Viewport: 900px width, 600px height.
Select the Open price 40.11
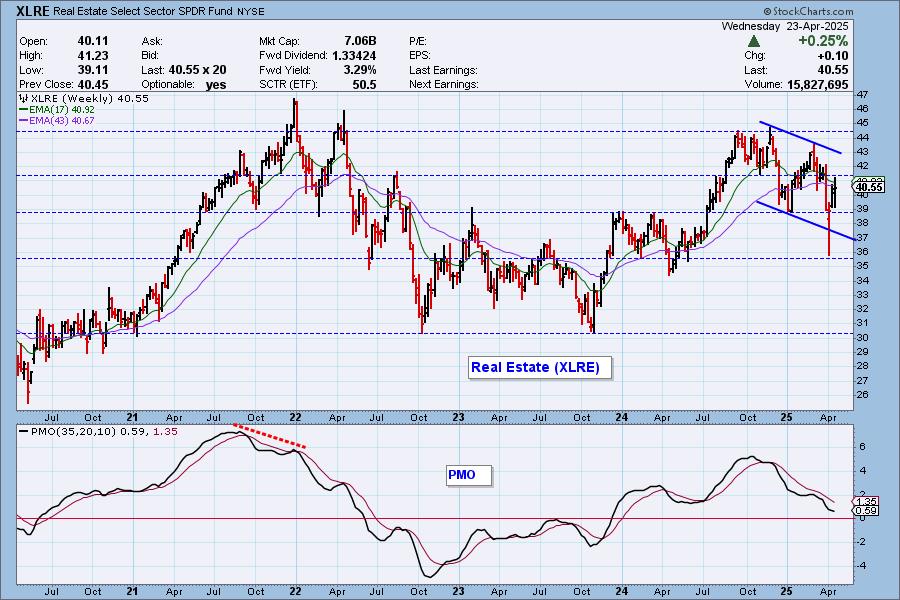tap(93, 41)
